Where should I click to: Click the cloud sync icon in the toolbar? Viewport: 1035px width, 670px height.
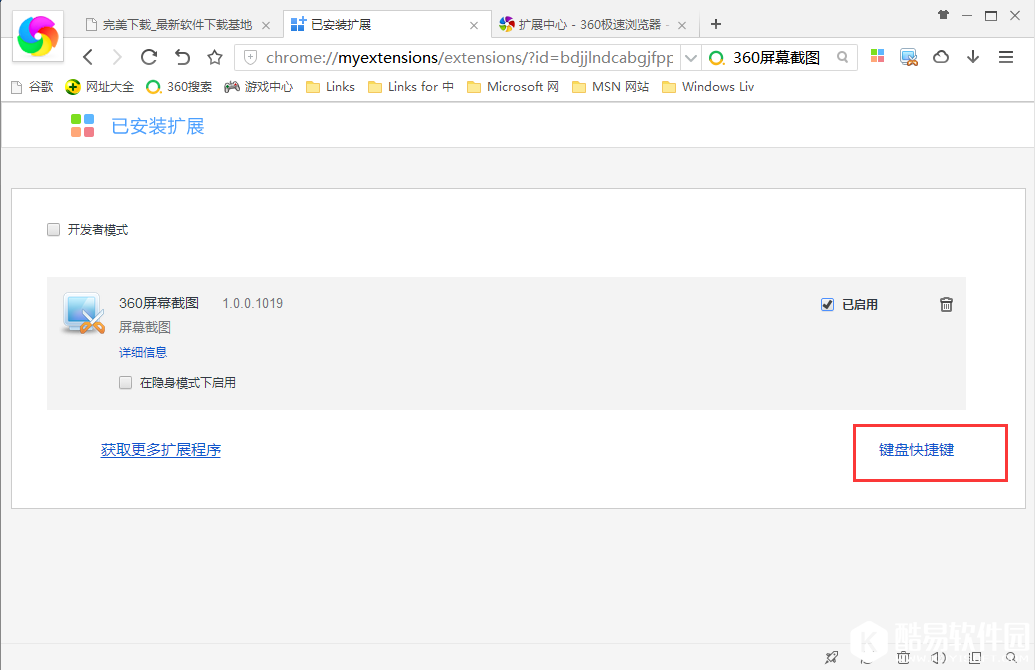point(940,57)
